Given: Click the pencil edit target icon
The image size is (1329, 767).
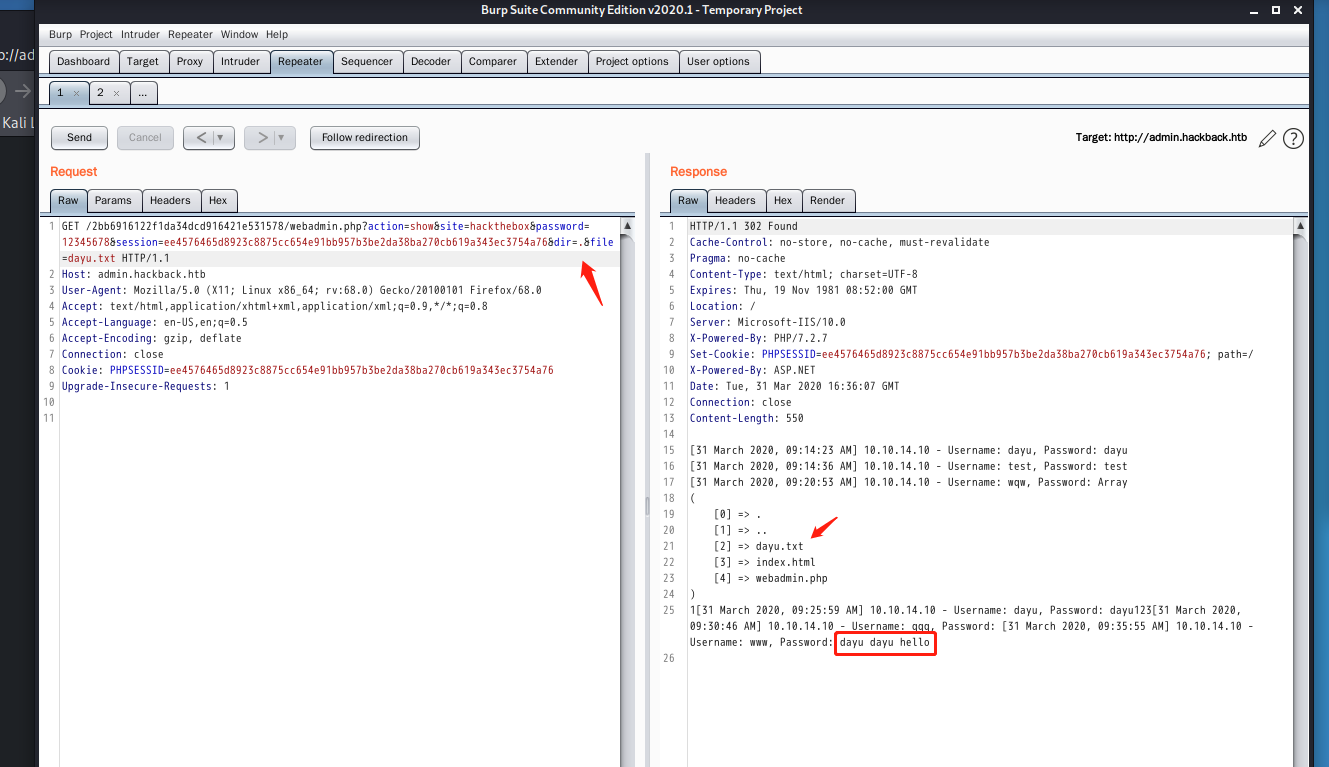Looking at the screenshot, I should click(1267, 138).
